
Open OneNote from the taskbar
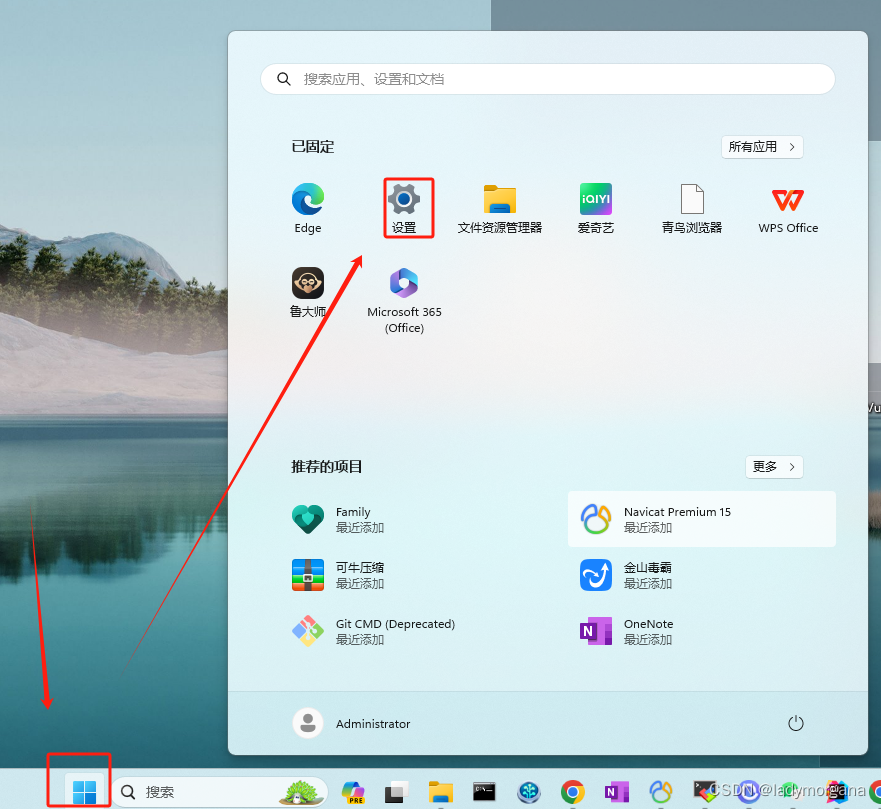click(616, 792)
